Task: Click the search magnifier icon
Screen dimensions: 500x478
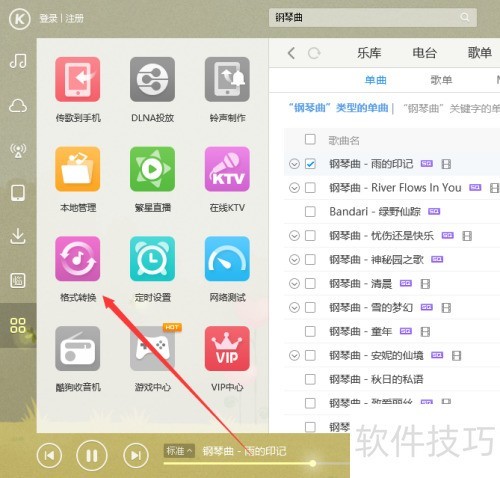Action: (465, 17)
